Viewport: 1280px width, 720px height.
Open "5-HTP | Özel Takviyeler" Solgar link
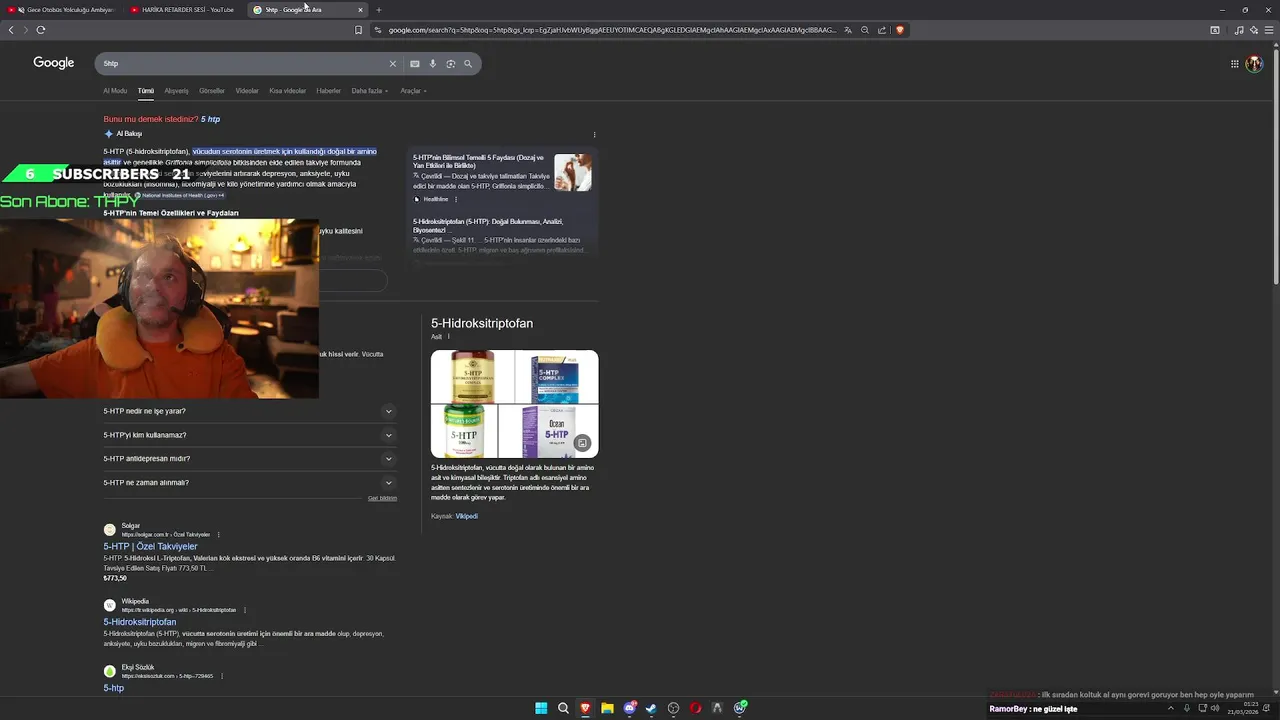coord(150,547)
